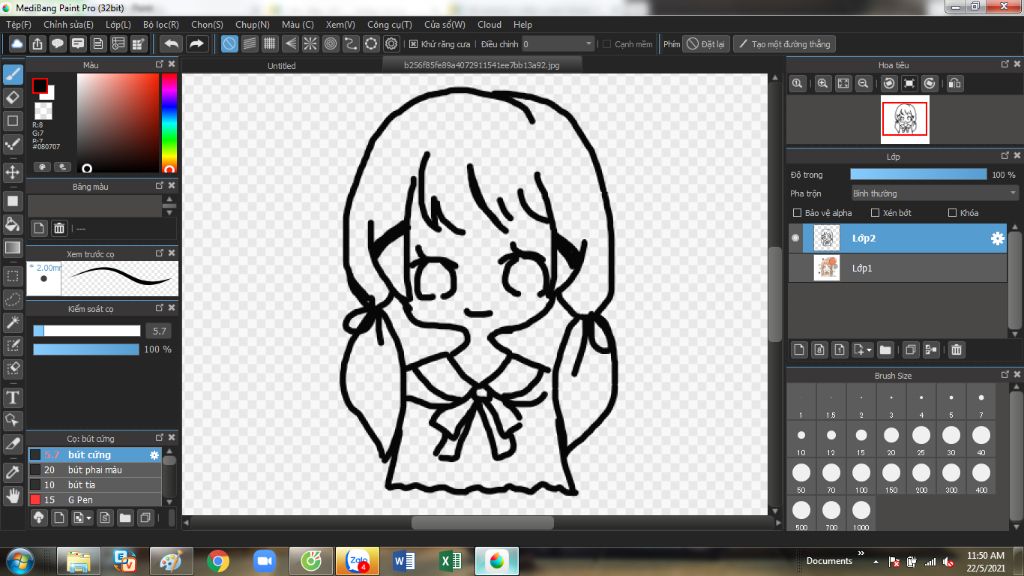Image resolution: width=1024 pixels, height=576 pixels.
Task: Select the Text tool
Action: pyautogui.click(x=12, y=398)
